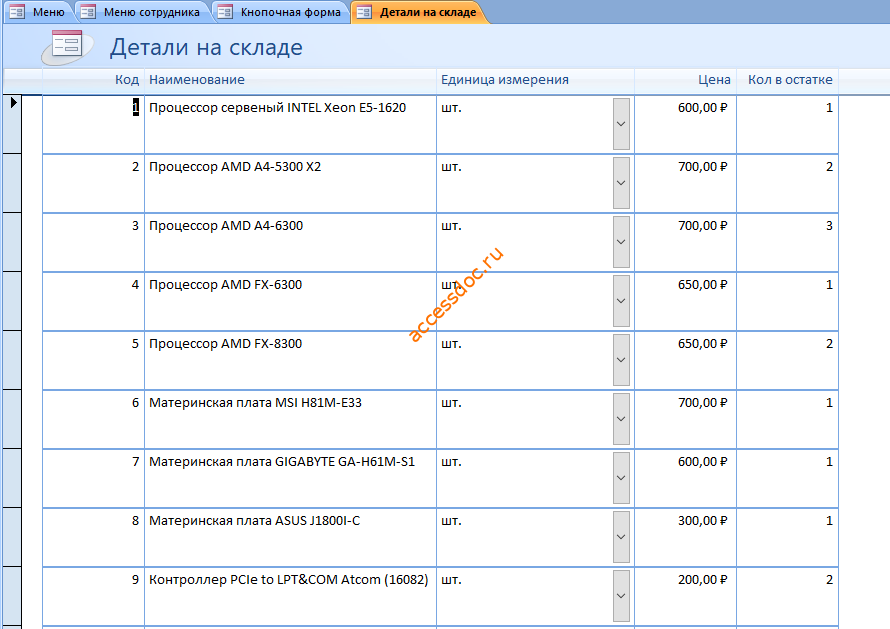Click price 700,00 ₽ of AMD A4-5300 X2

pyautogui.click(x=685, y=183)
